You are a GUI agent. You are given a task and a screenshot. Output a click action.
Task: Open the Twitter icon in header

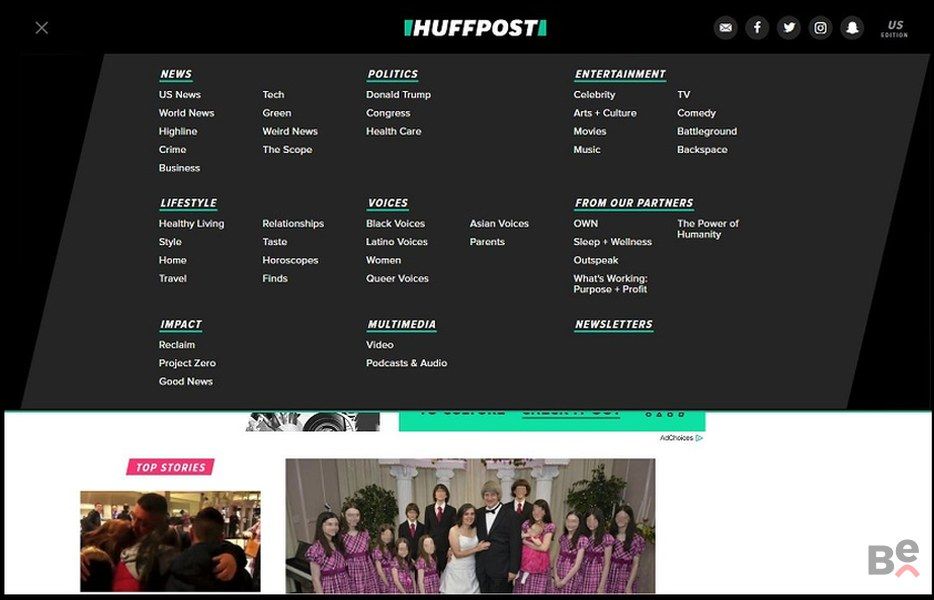pyautogui.click(x=789, y=27)
